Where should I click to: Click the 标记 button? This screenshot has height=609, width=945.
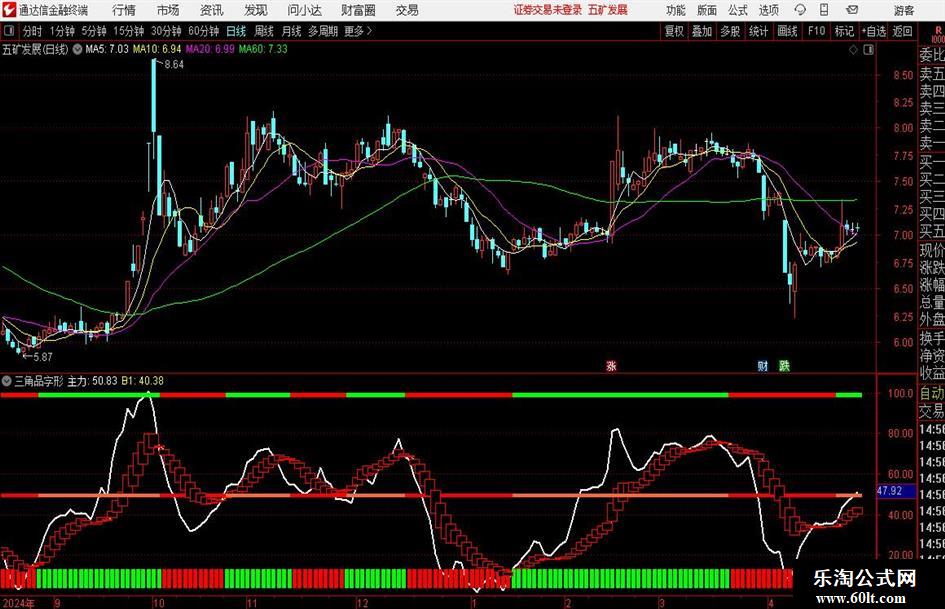844,31
